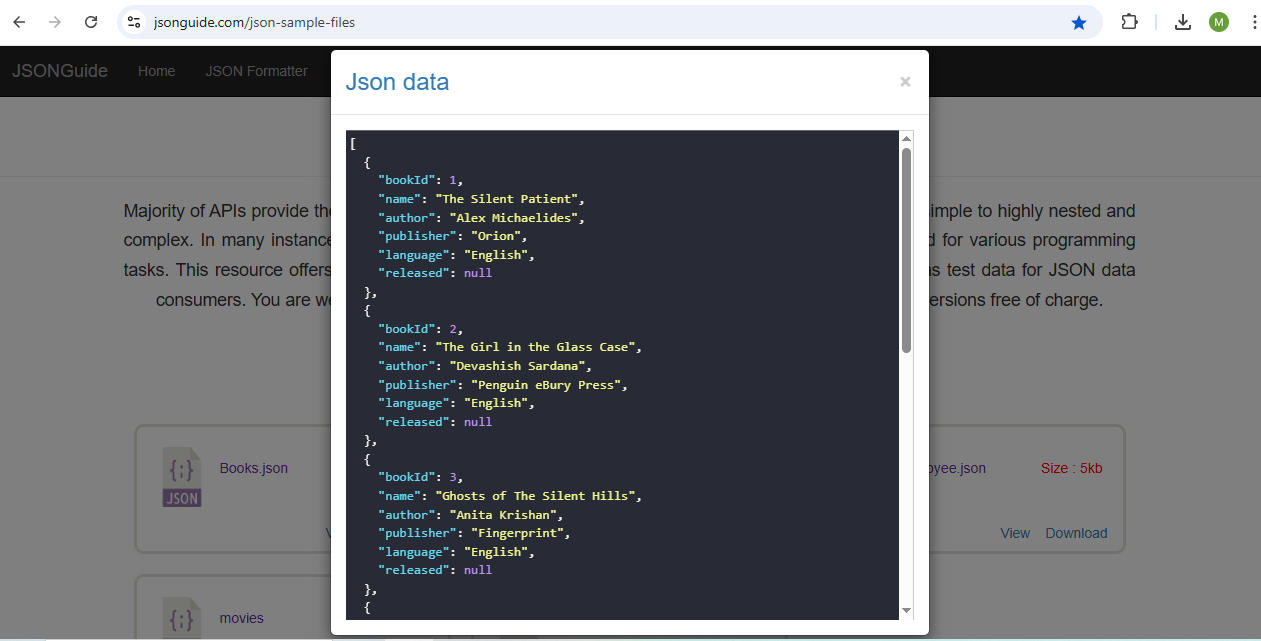1261x641 pixels.
Task: Click the Books.json file icon
Action: pos(182,477)
